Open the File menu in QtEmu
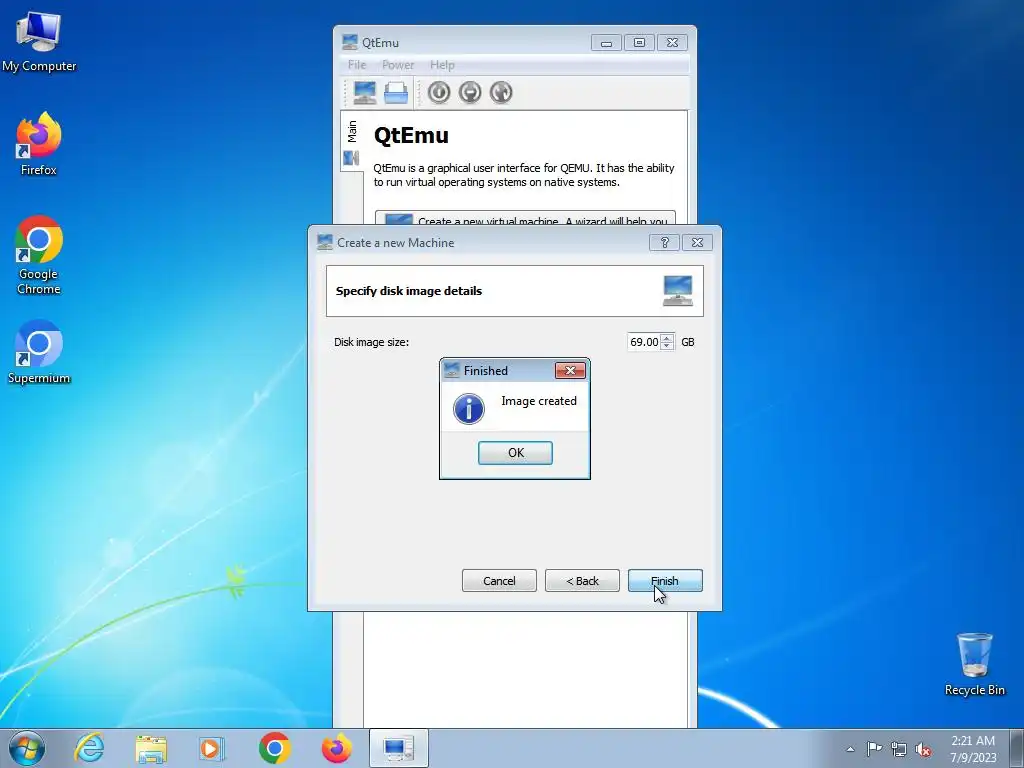 point(357,65)
